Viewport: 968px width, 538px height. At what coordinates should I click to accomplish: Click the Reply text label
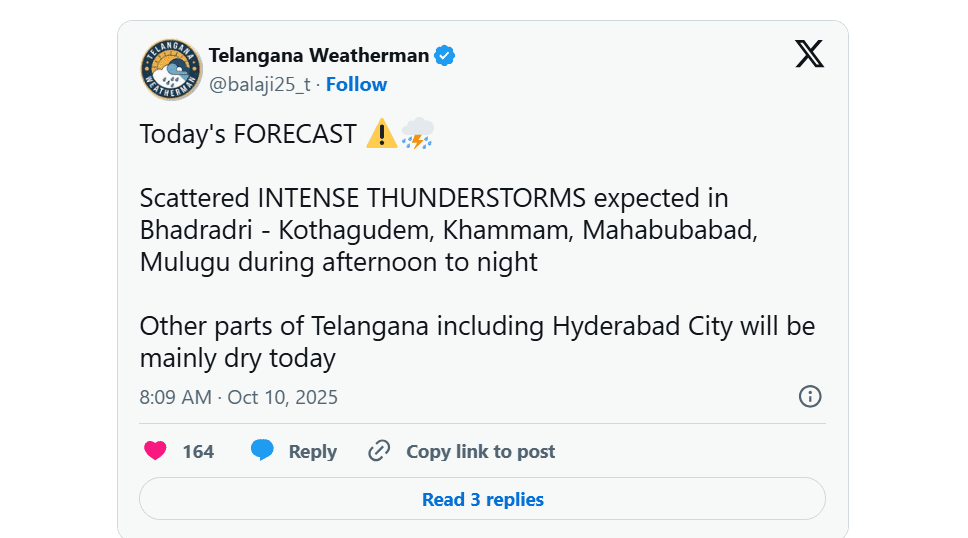[x=312, y=452]
